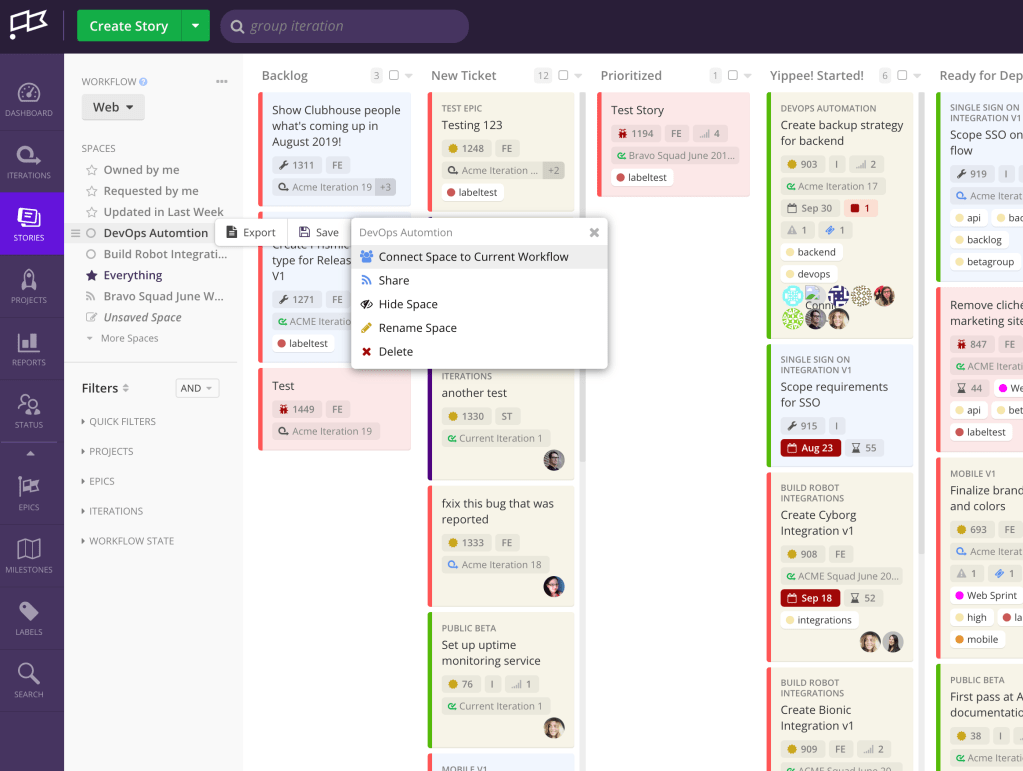Select Rename Space from the context menu

[x=416, y=327]
